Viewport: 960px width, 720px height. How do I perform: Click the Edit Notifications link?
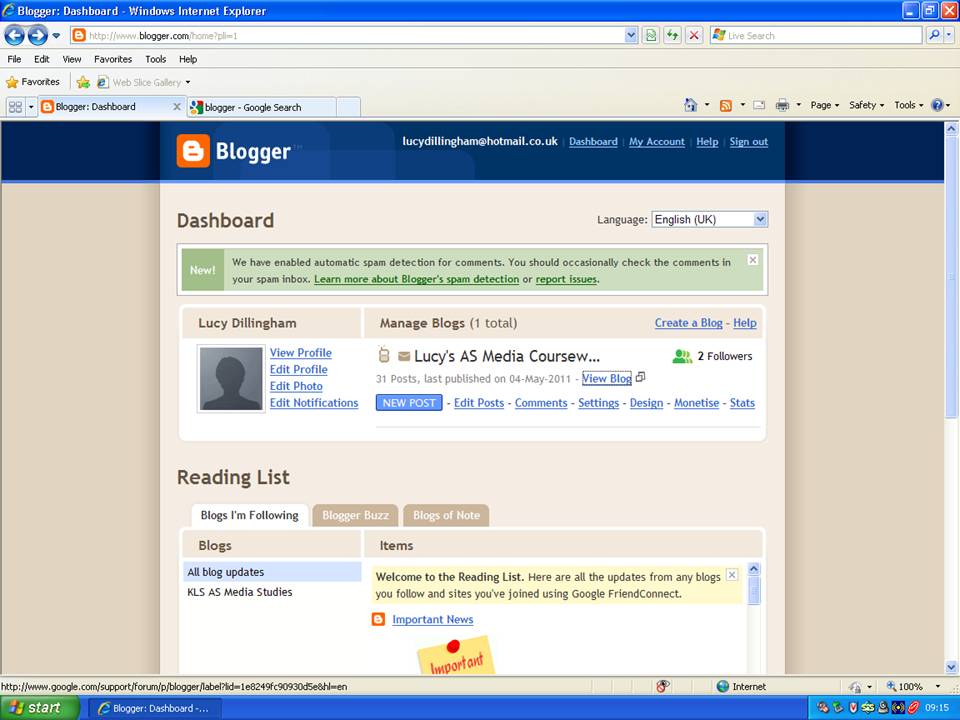point(314,403)
